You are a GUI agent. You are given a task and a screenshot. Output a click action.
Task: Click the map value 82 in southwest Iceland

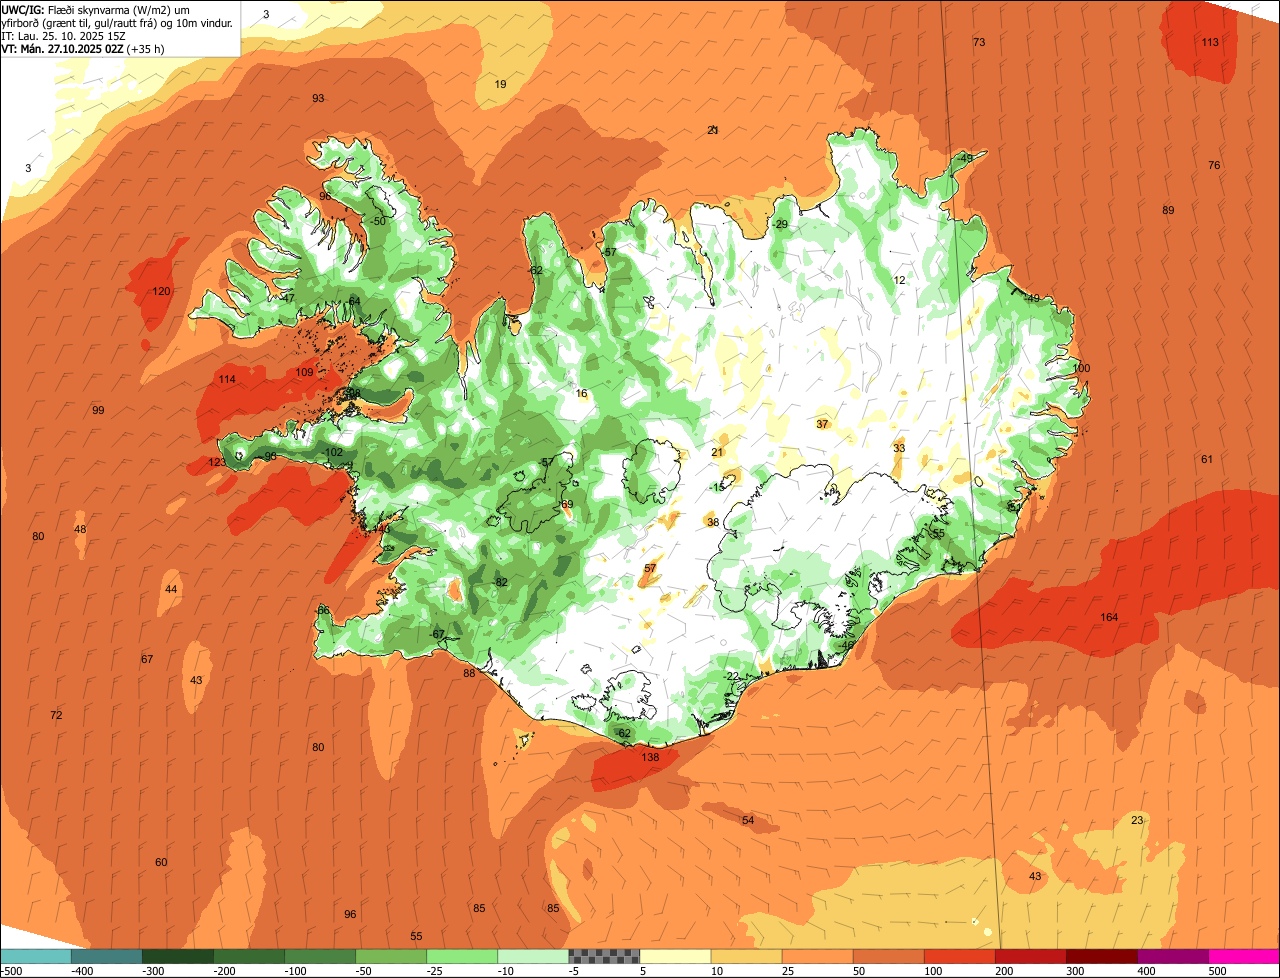(x=502, y=583)
